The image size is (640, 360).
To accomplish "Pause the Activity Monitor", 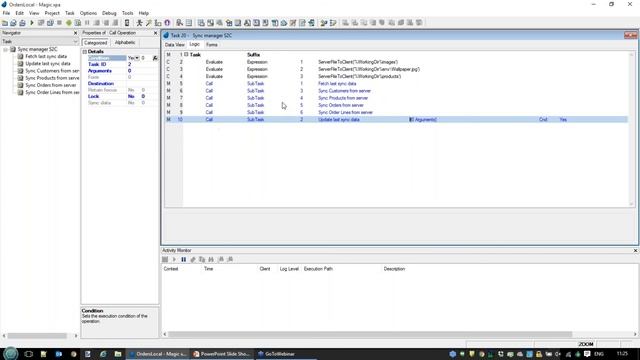I will [x=184, y=260].
